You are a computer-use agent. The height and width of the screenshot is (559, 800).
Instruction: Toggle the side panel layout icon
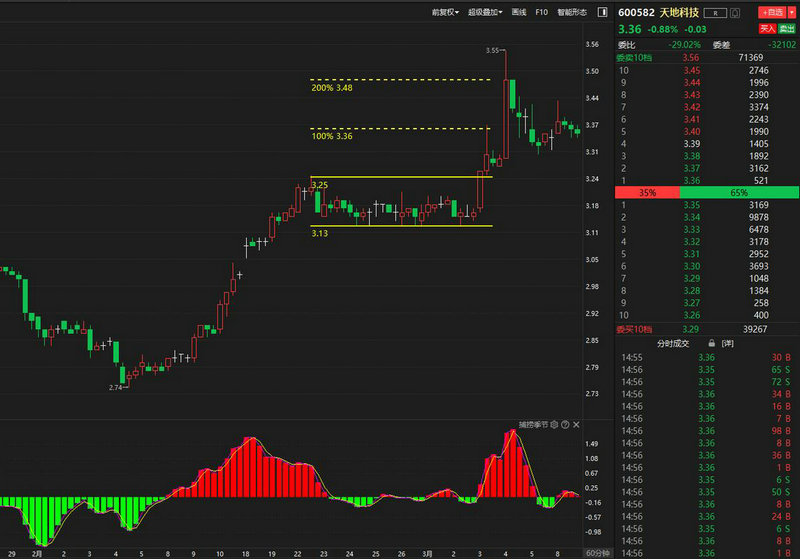pyautogui.click(x=602, y=12)
